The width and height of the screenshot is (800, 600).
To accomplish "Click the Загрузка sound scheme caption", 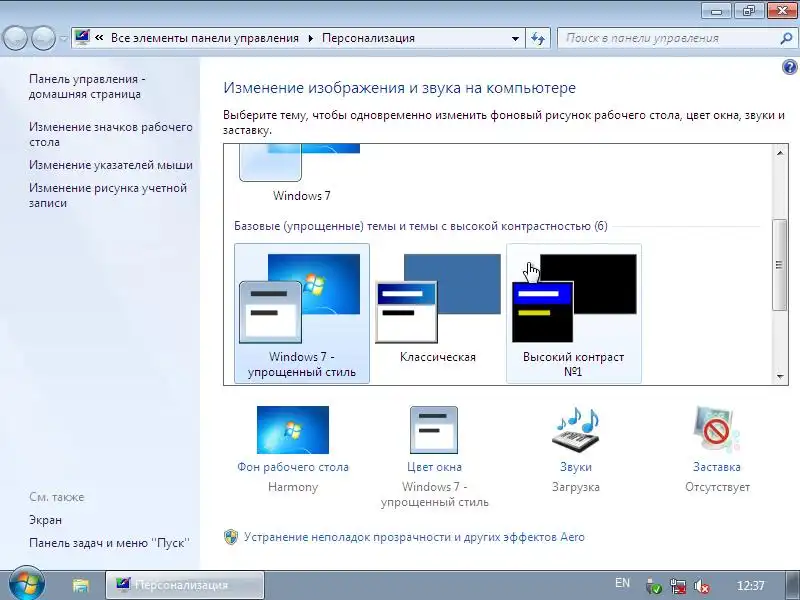I will tap(576, 487).
